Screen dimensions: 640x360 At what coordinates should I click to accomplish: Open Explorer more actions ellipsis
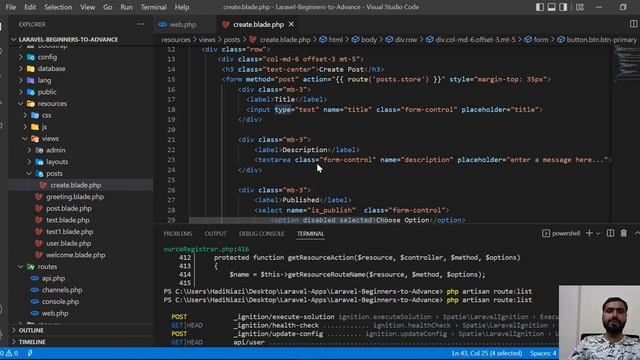141,24
